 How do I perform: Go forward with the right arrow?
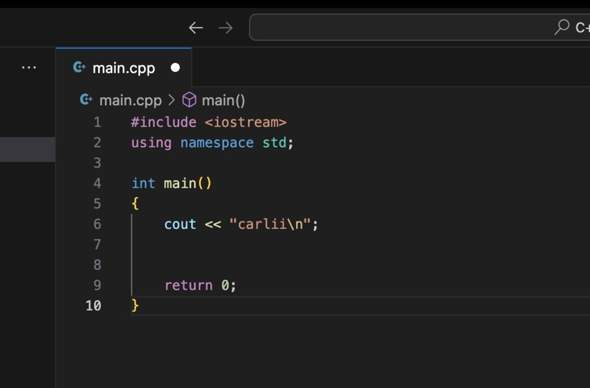[225, 27]
